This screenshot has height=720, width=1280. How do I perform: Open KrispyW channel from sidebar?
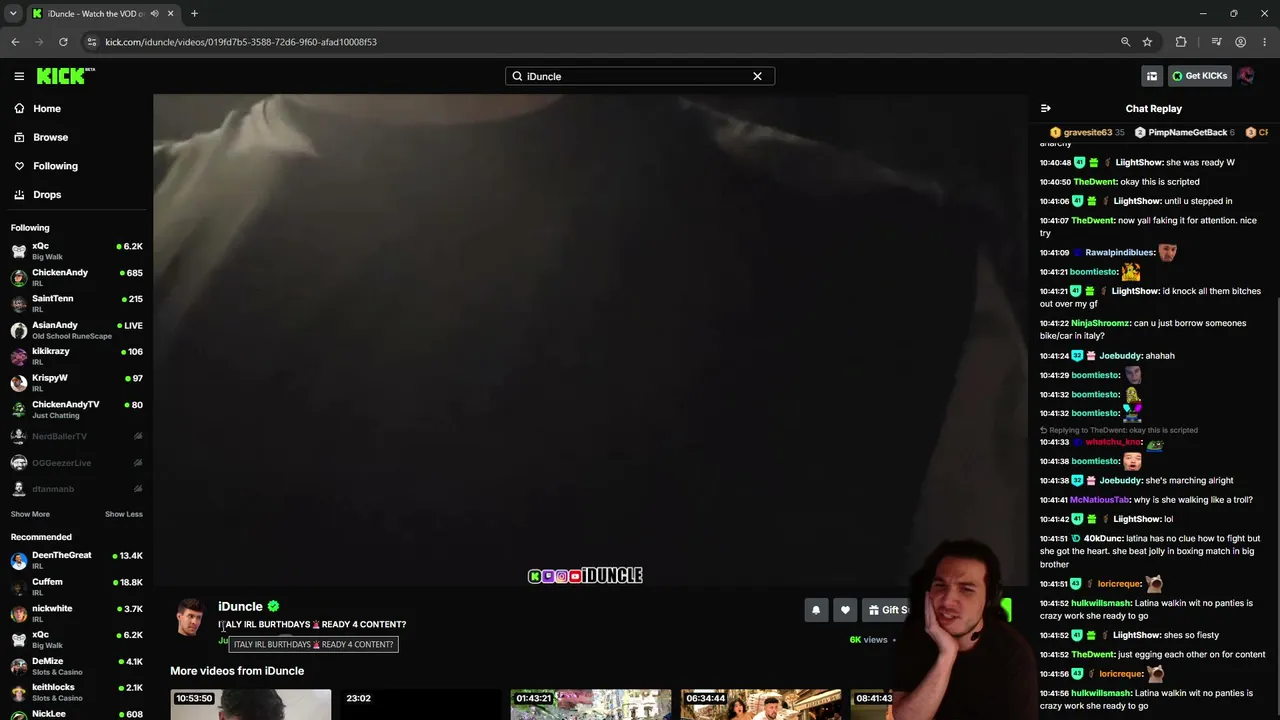76,382
